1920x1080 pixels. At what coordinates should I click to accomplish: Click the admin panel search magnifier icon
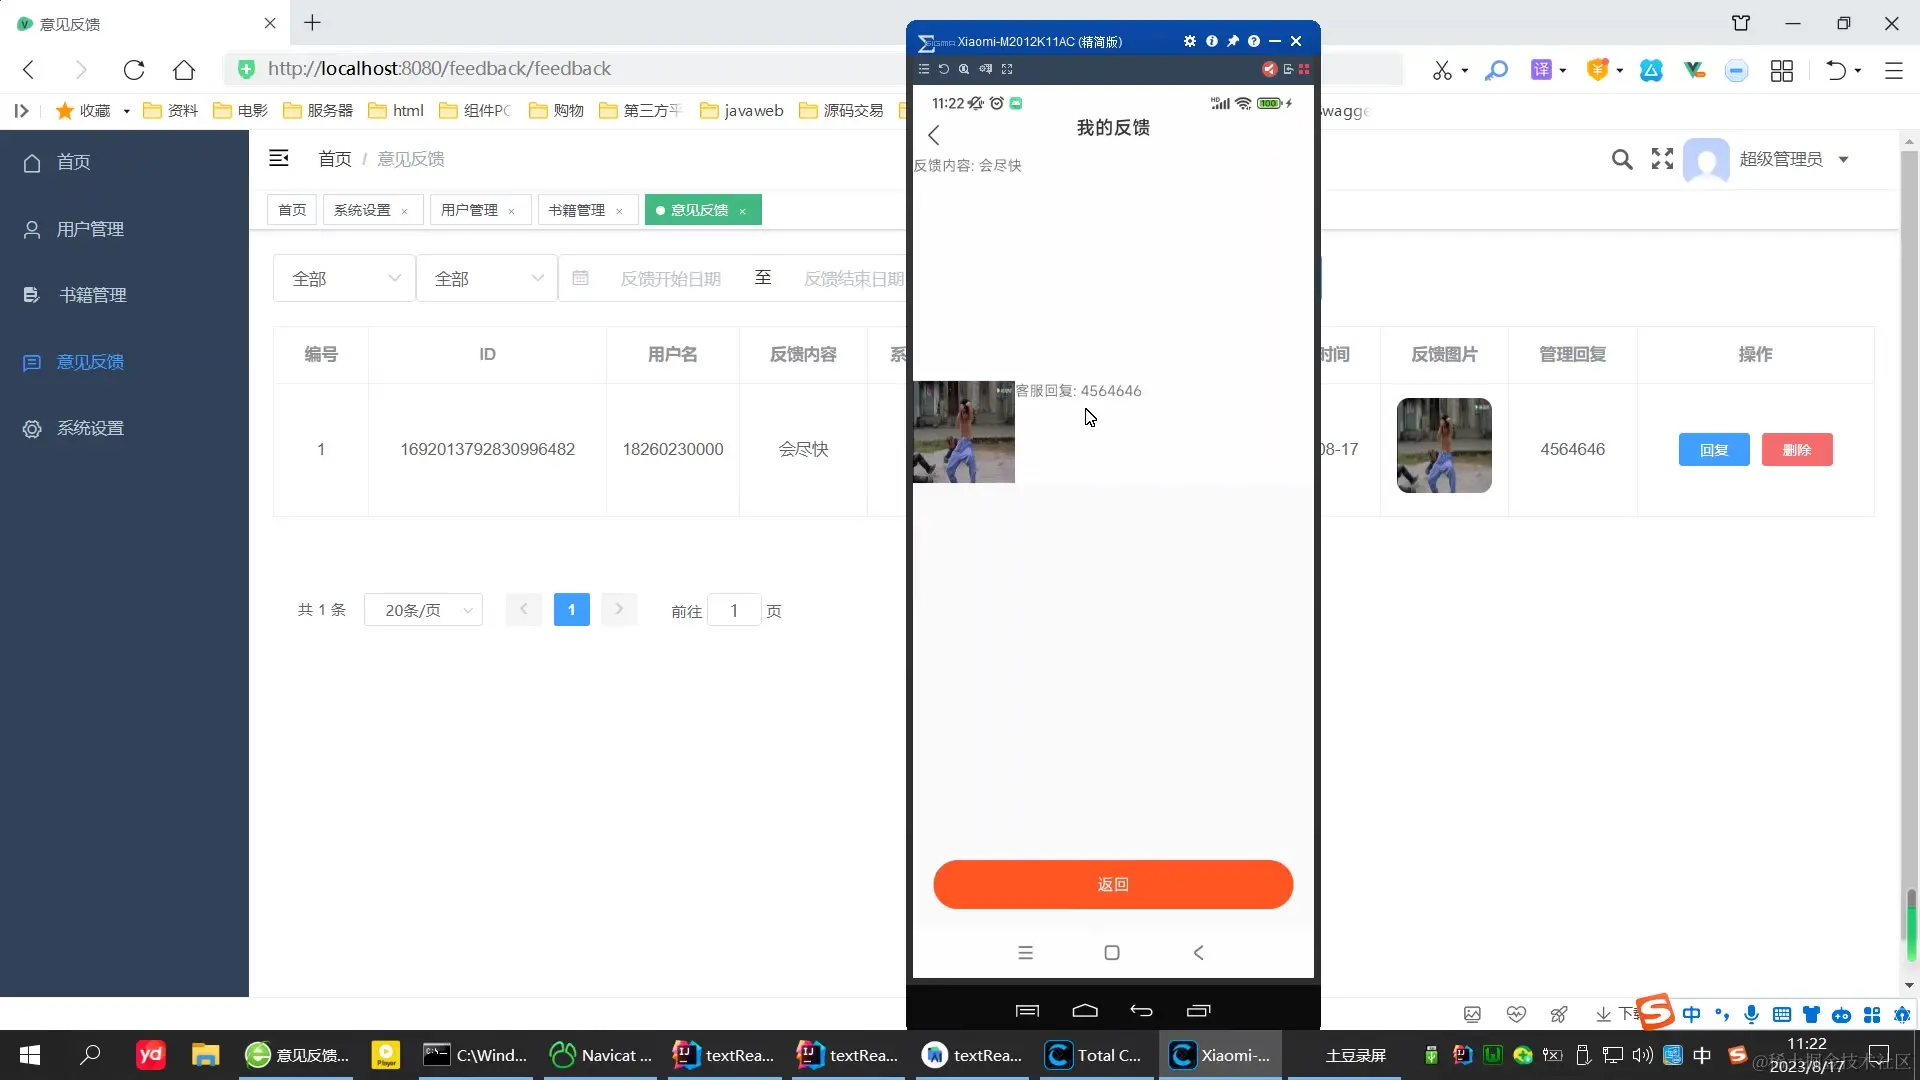pos(1622,159)
